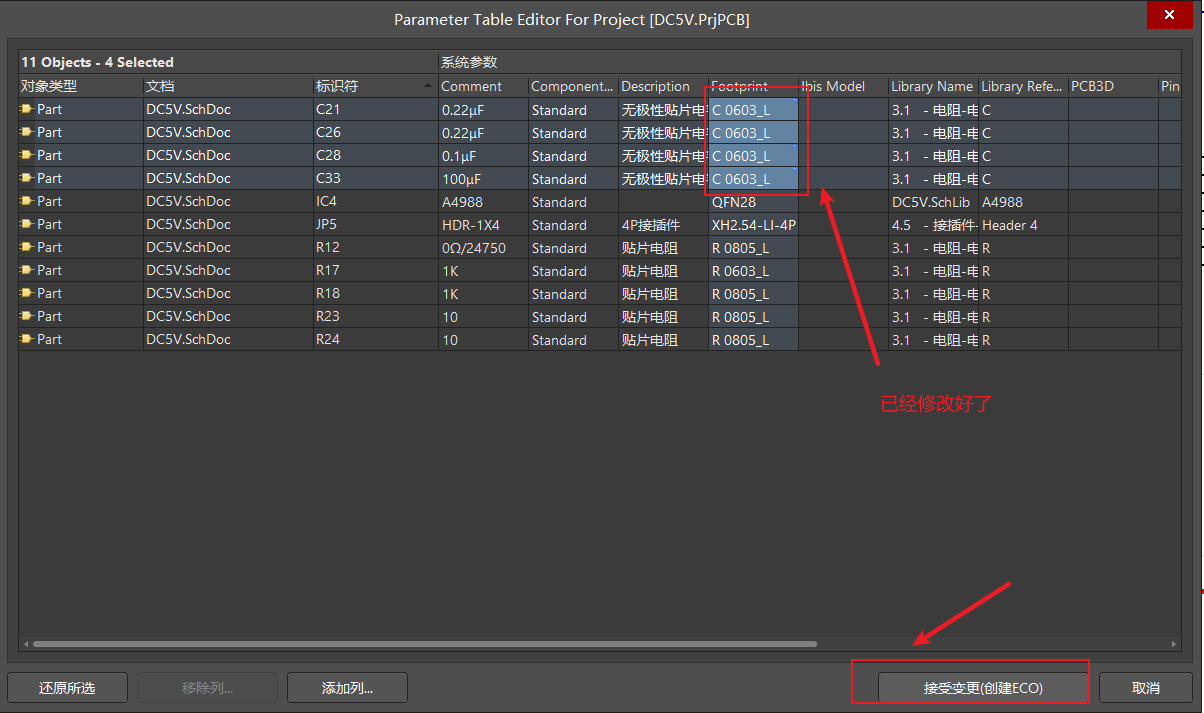Click the 文档 column header
Screen dimensions: 1204x713
point(228,86)
